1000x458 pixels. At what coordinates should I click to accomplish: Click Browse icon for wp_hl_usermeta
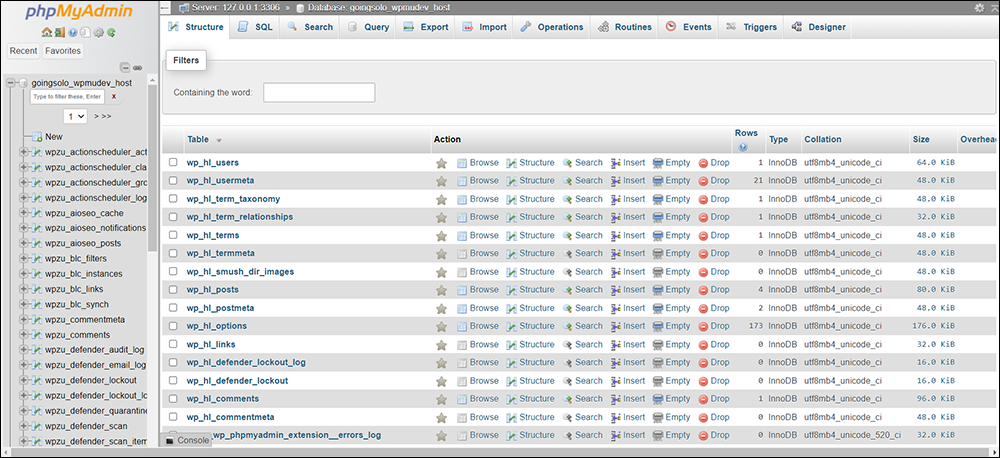pos(462,181)
